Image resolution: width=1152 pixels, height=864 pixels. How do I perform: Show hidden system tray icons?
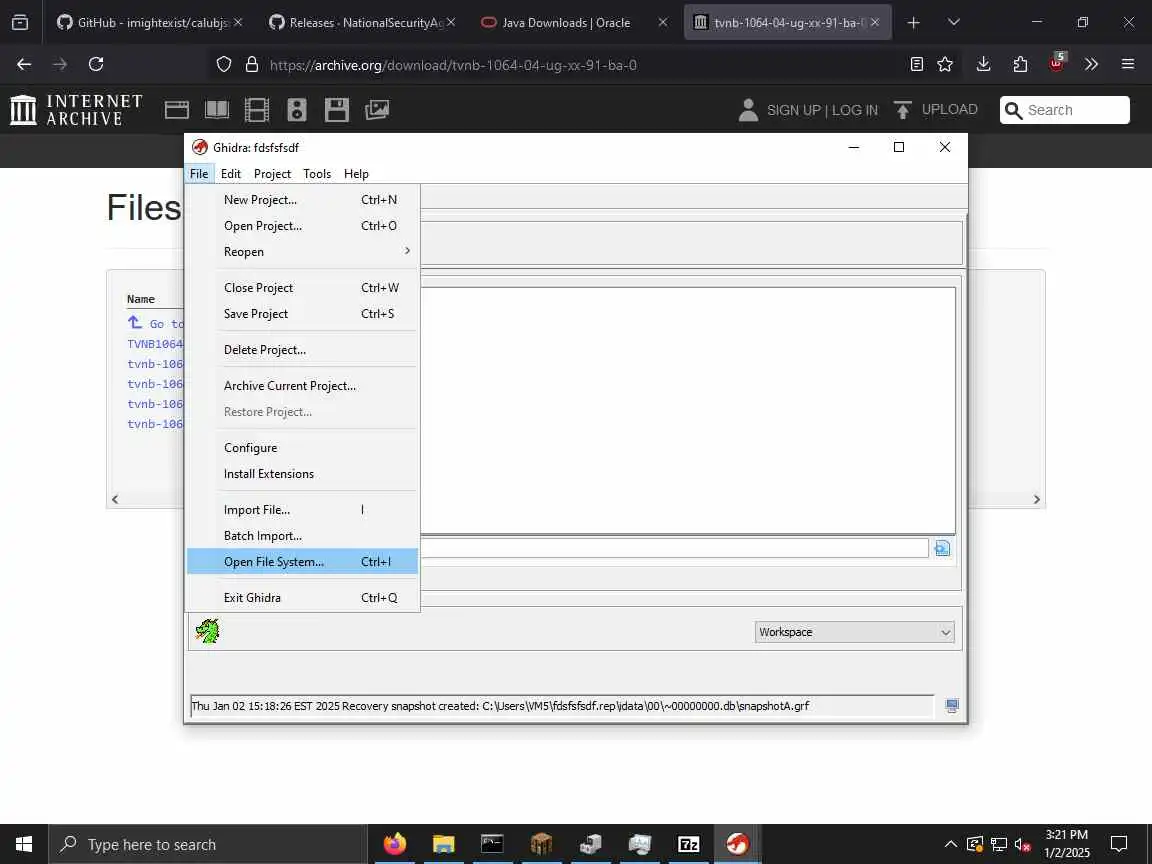pyautogui.click(x=950, y=844)
